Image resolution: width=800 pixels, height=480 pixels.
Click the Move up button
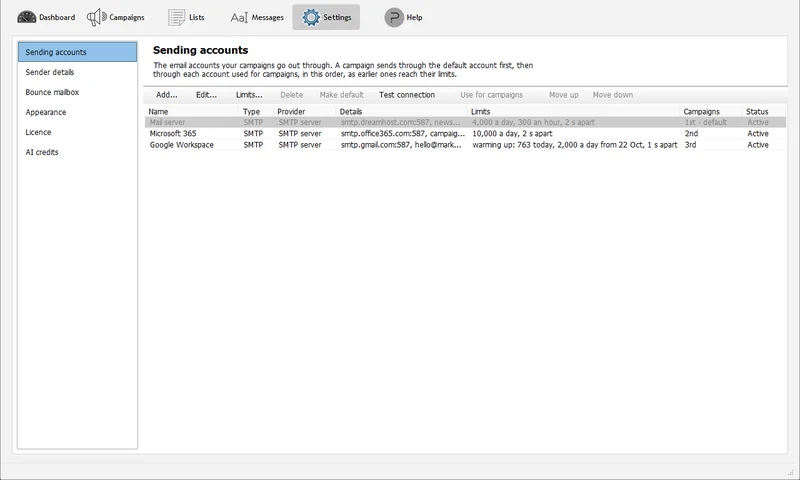coord(563,95)
